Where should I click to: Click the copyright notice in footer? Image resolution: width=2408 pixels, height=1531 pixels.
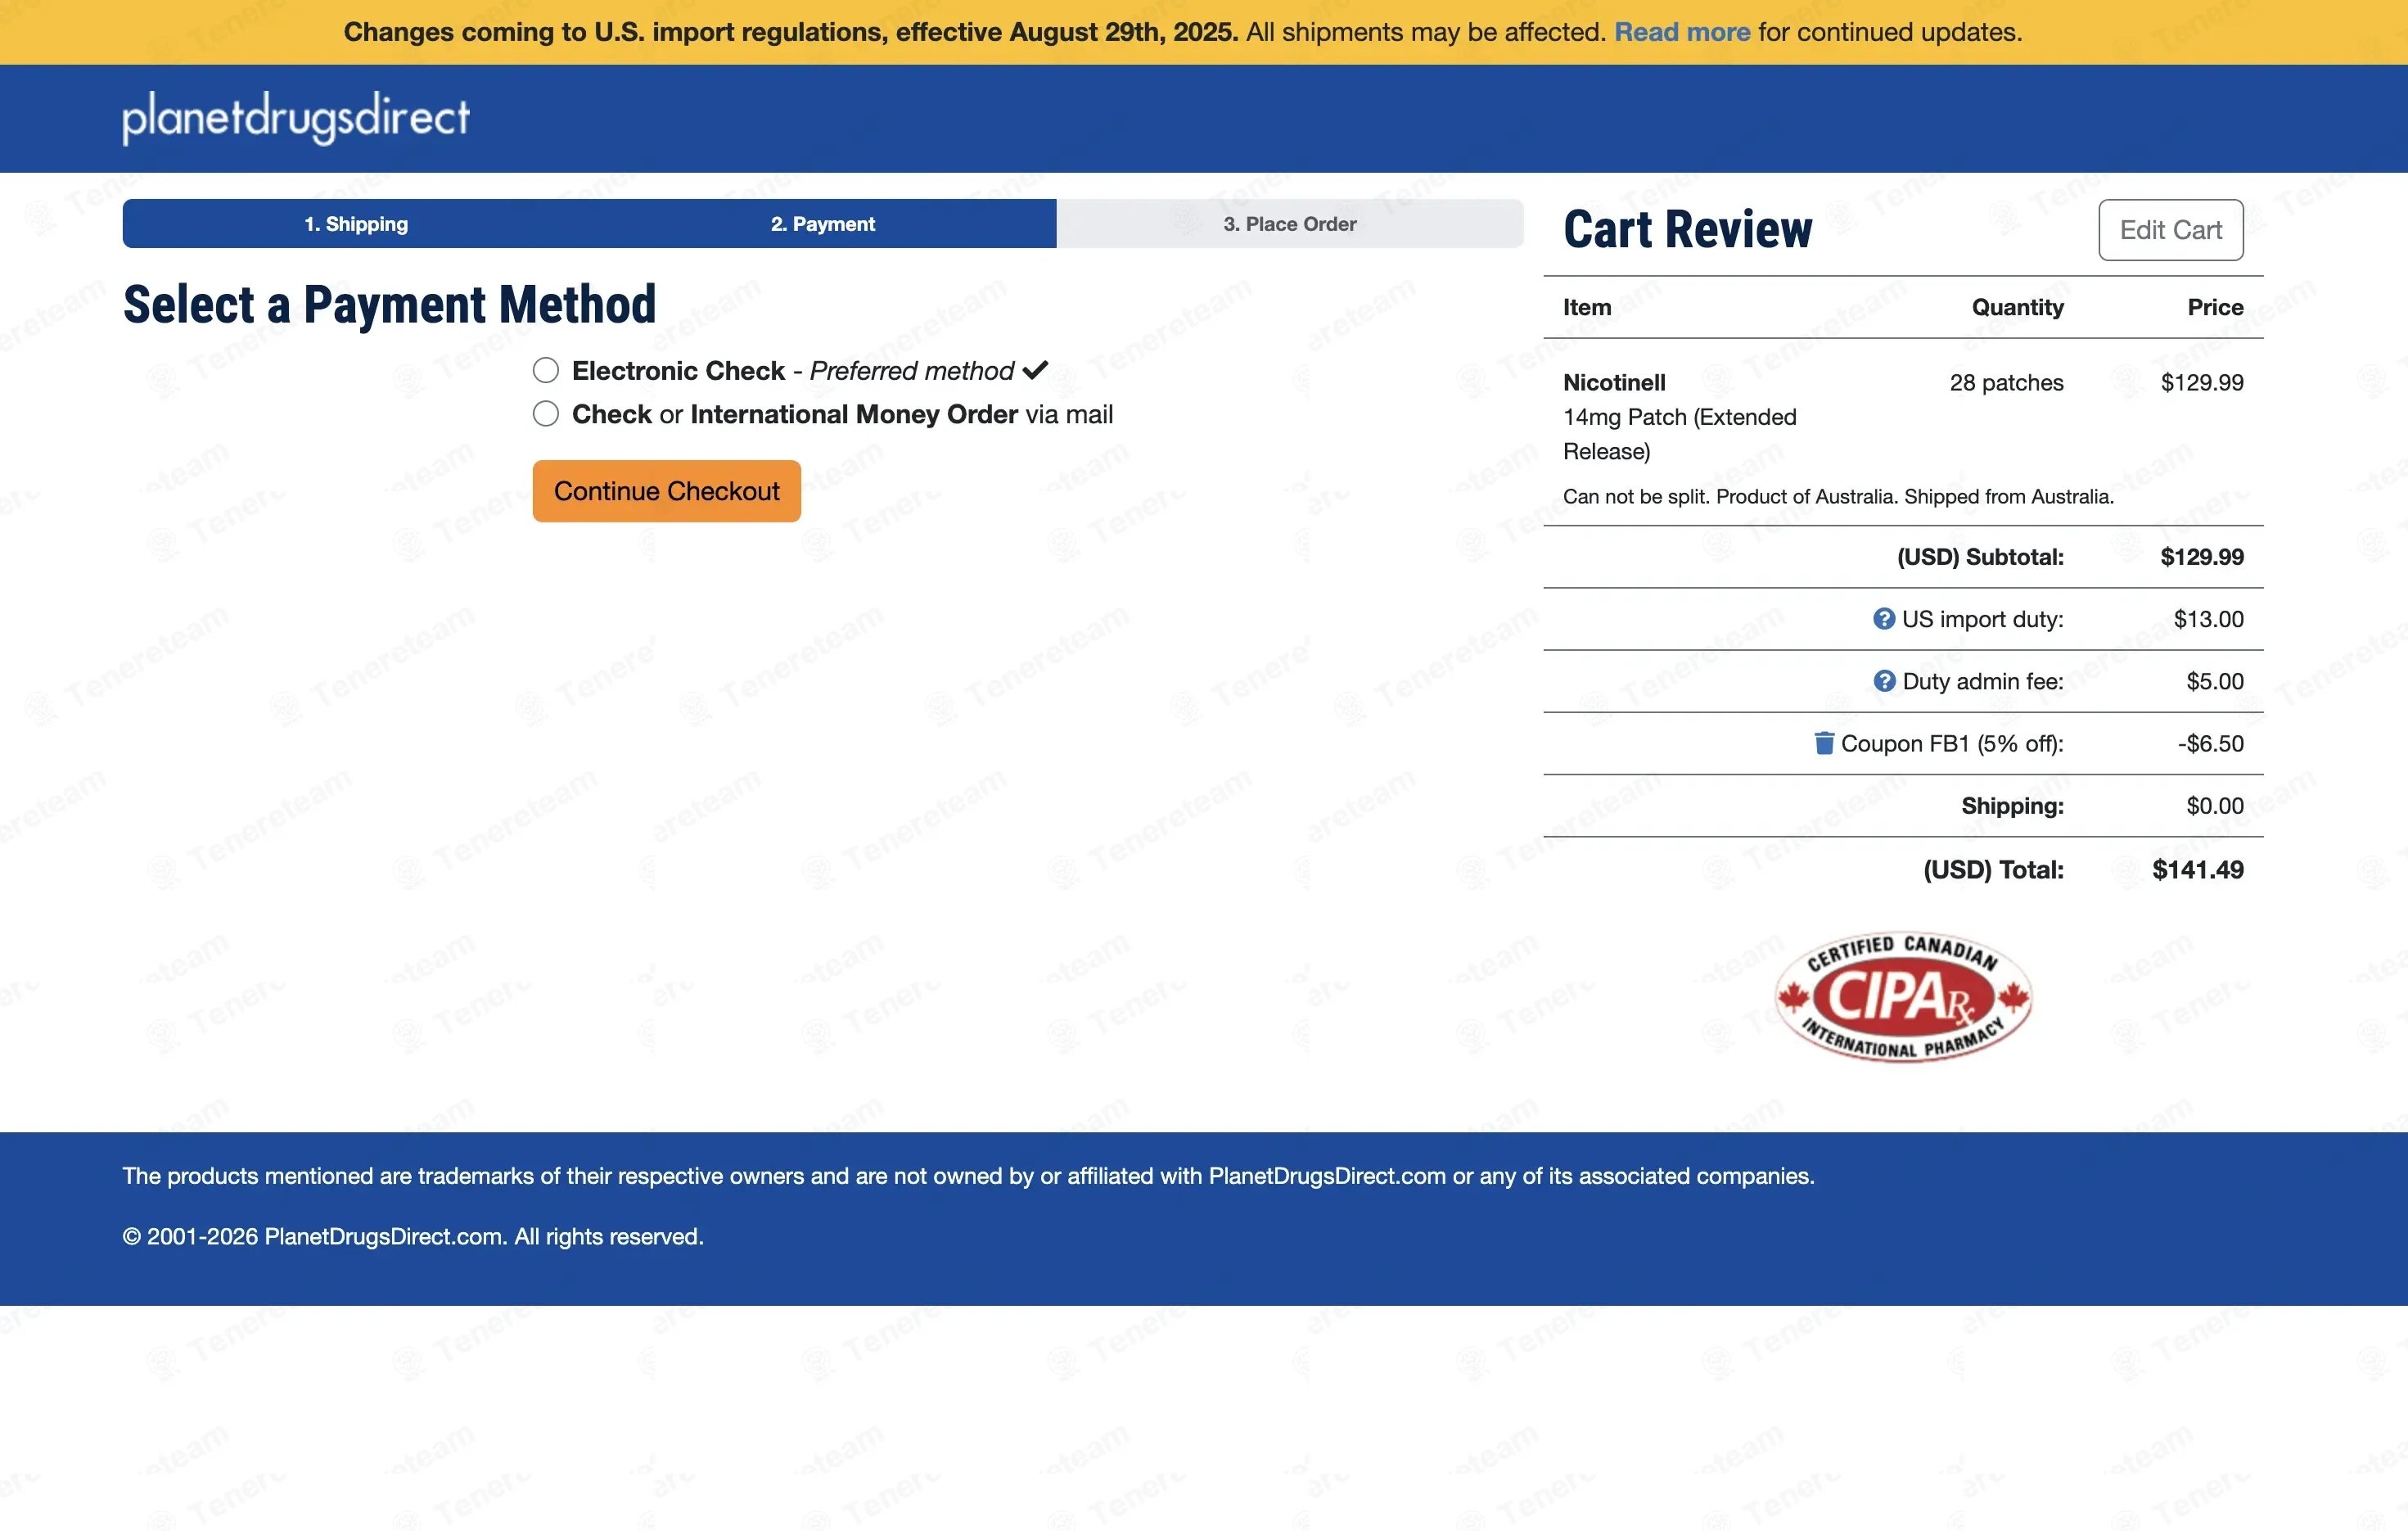(413, 1237)
